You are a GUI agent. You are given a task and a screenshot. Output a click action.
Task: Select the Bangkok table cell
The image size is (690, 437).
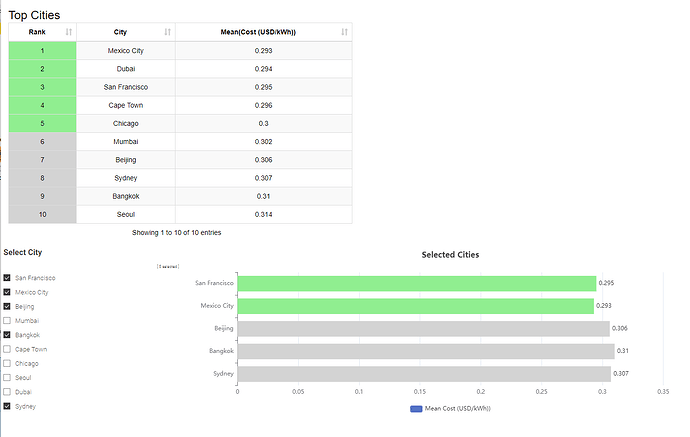126,196
